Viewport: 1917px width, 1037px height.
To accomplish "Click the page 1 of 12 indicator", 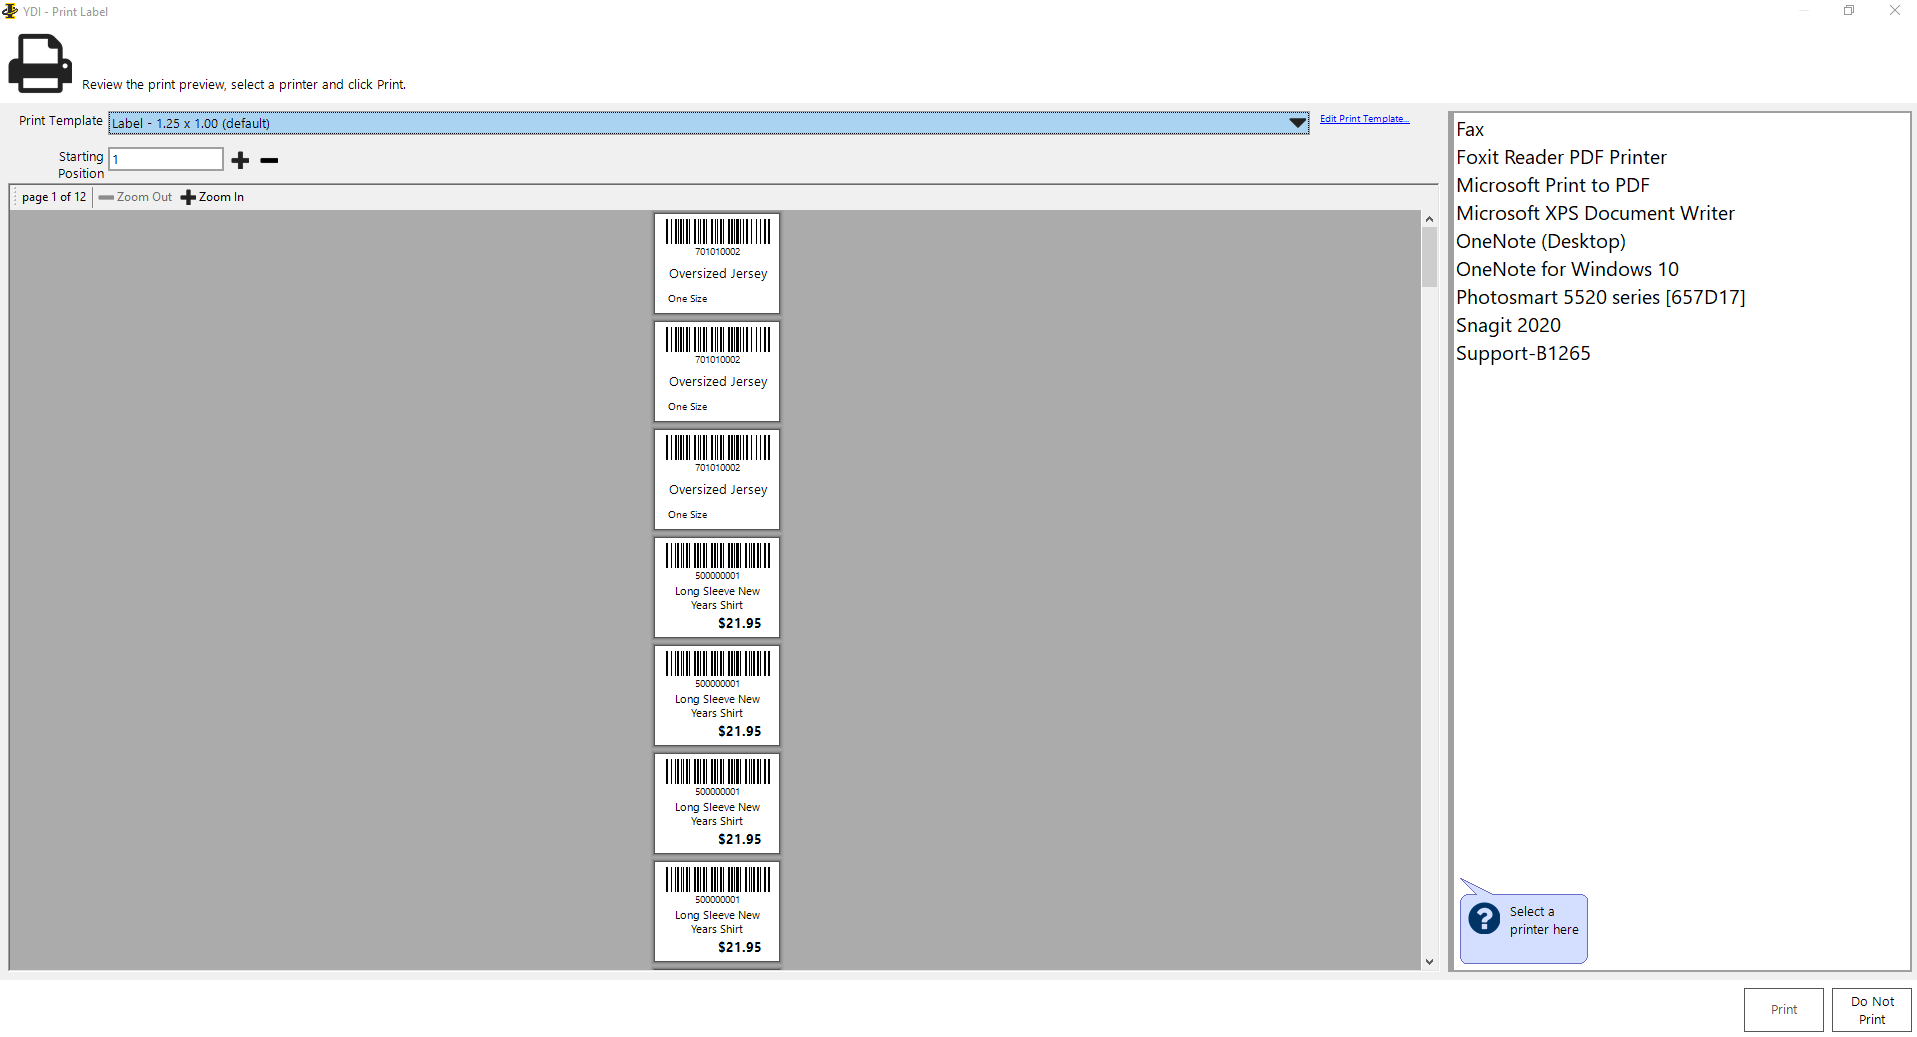I will coord(54,197).
